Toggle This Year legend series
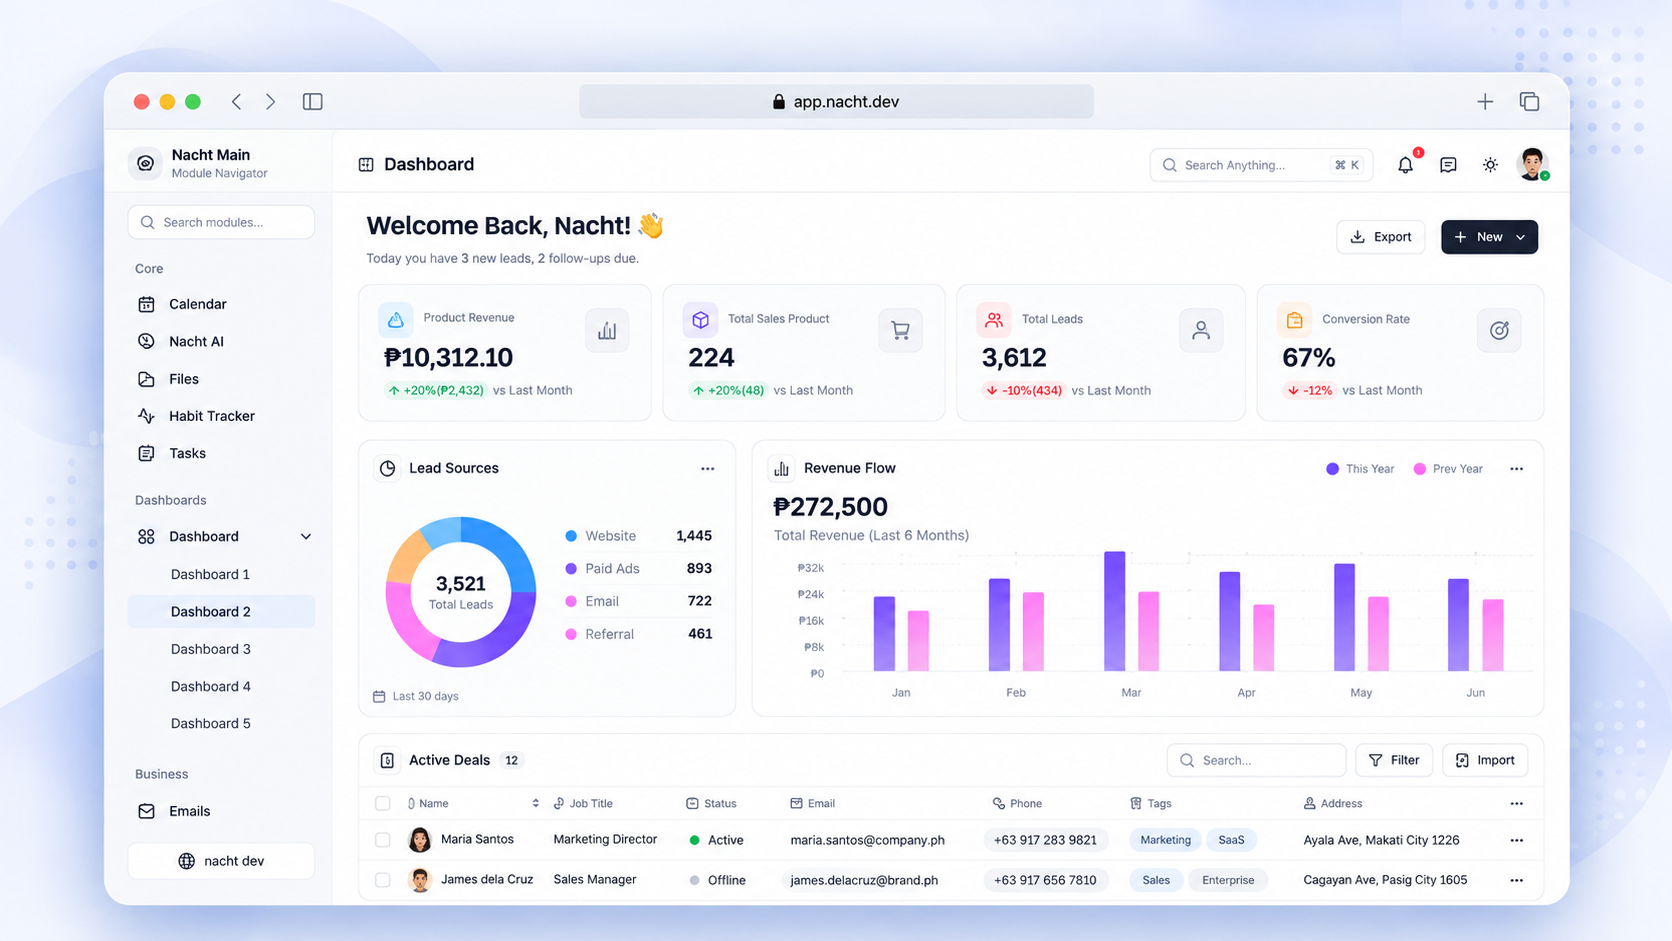 tap(1360, 469)
